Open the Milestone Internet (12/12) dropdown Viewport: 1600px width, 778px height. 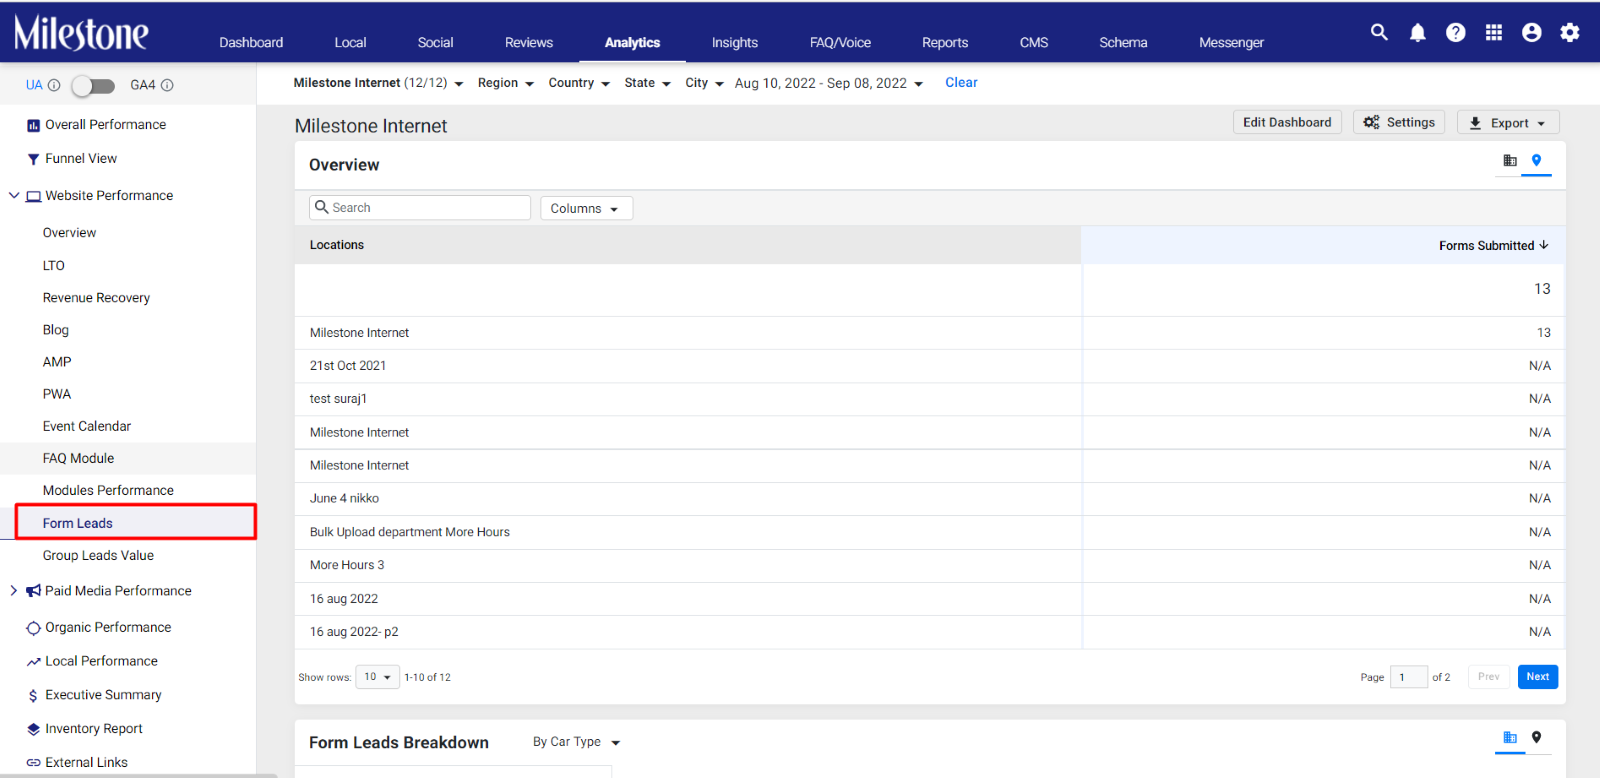point(378,83)
